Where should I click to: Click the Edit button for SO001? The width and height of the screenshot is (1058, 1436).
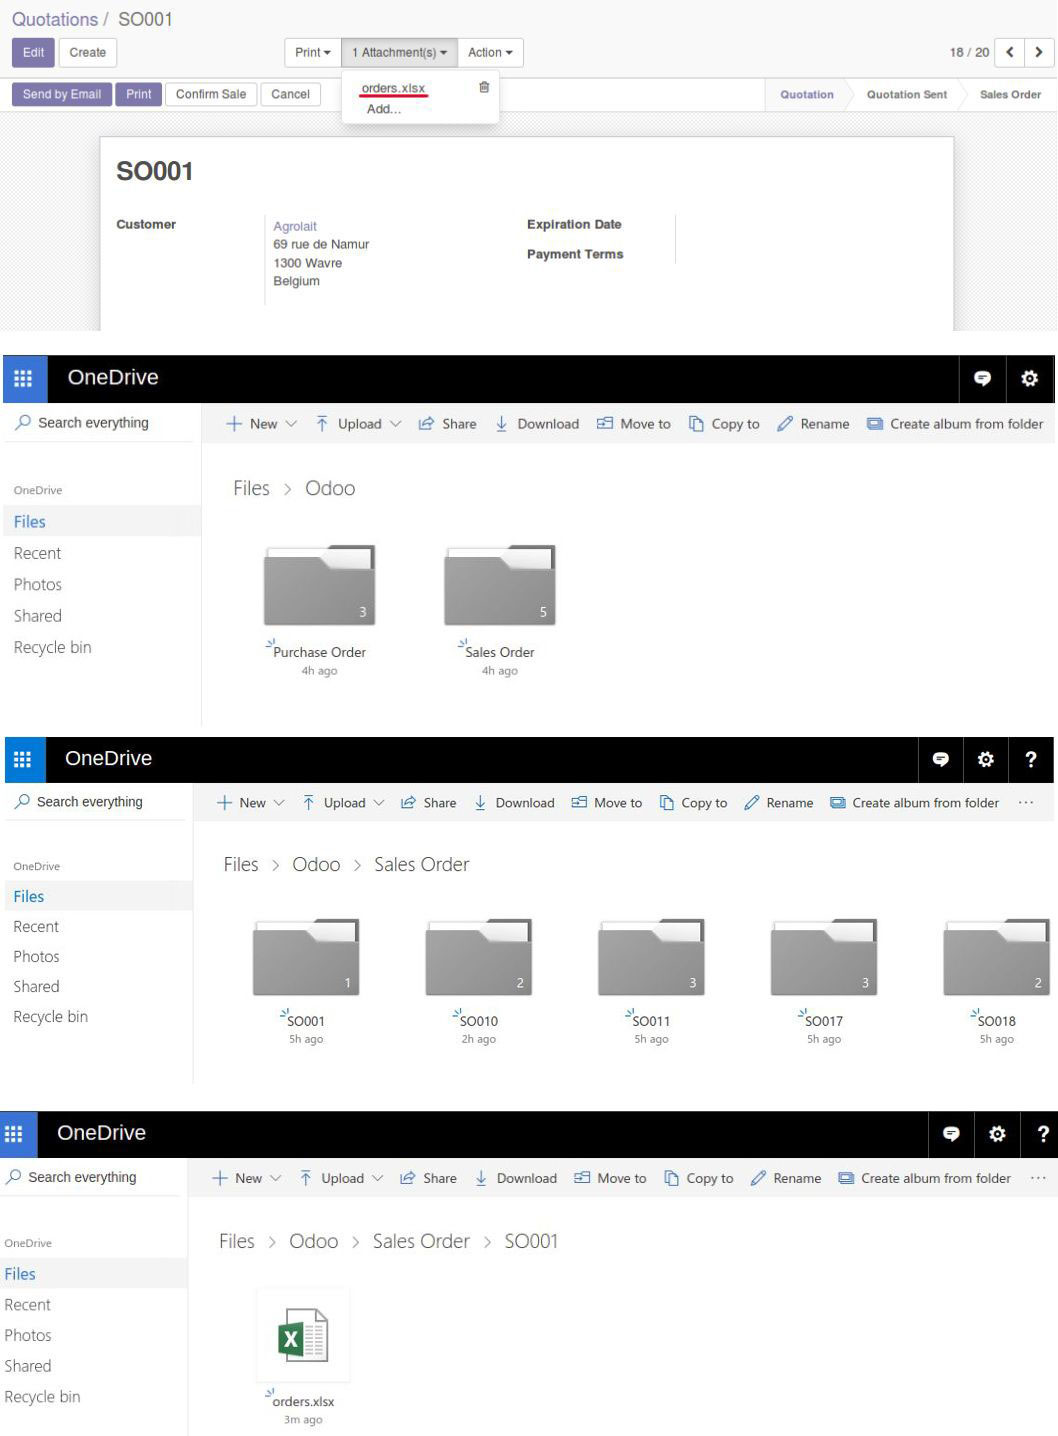33,52
